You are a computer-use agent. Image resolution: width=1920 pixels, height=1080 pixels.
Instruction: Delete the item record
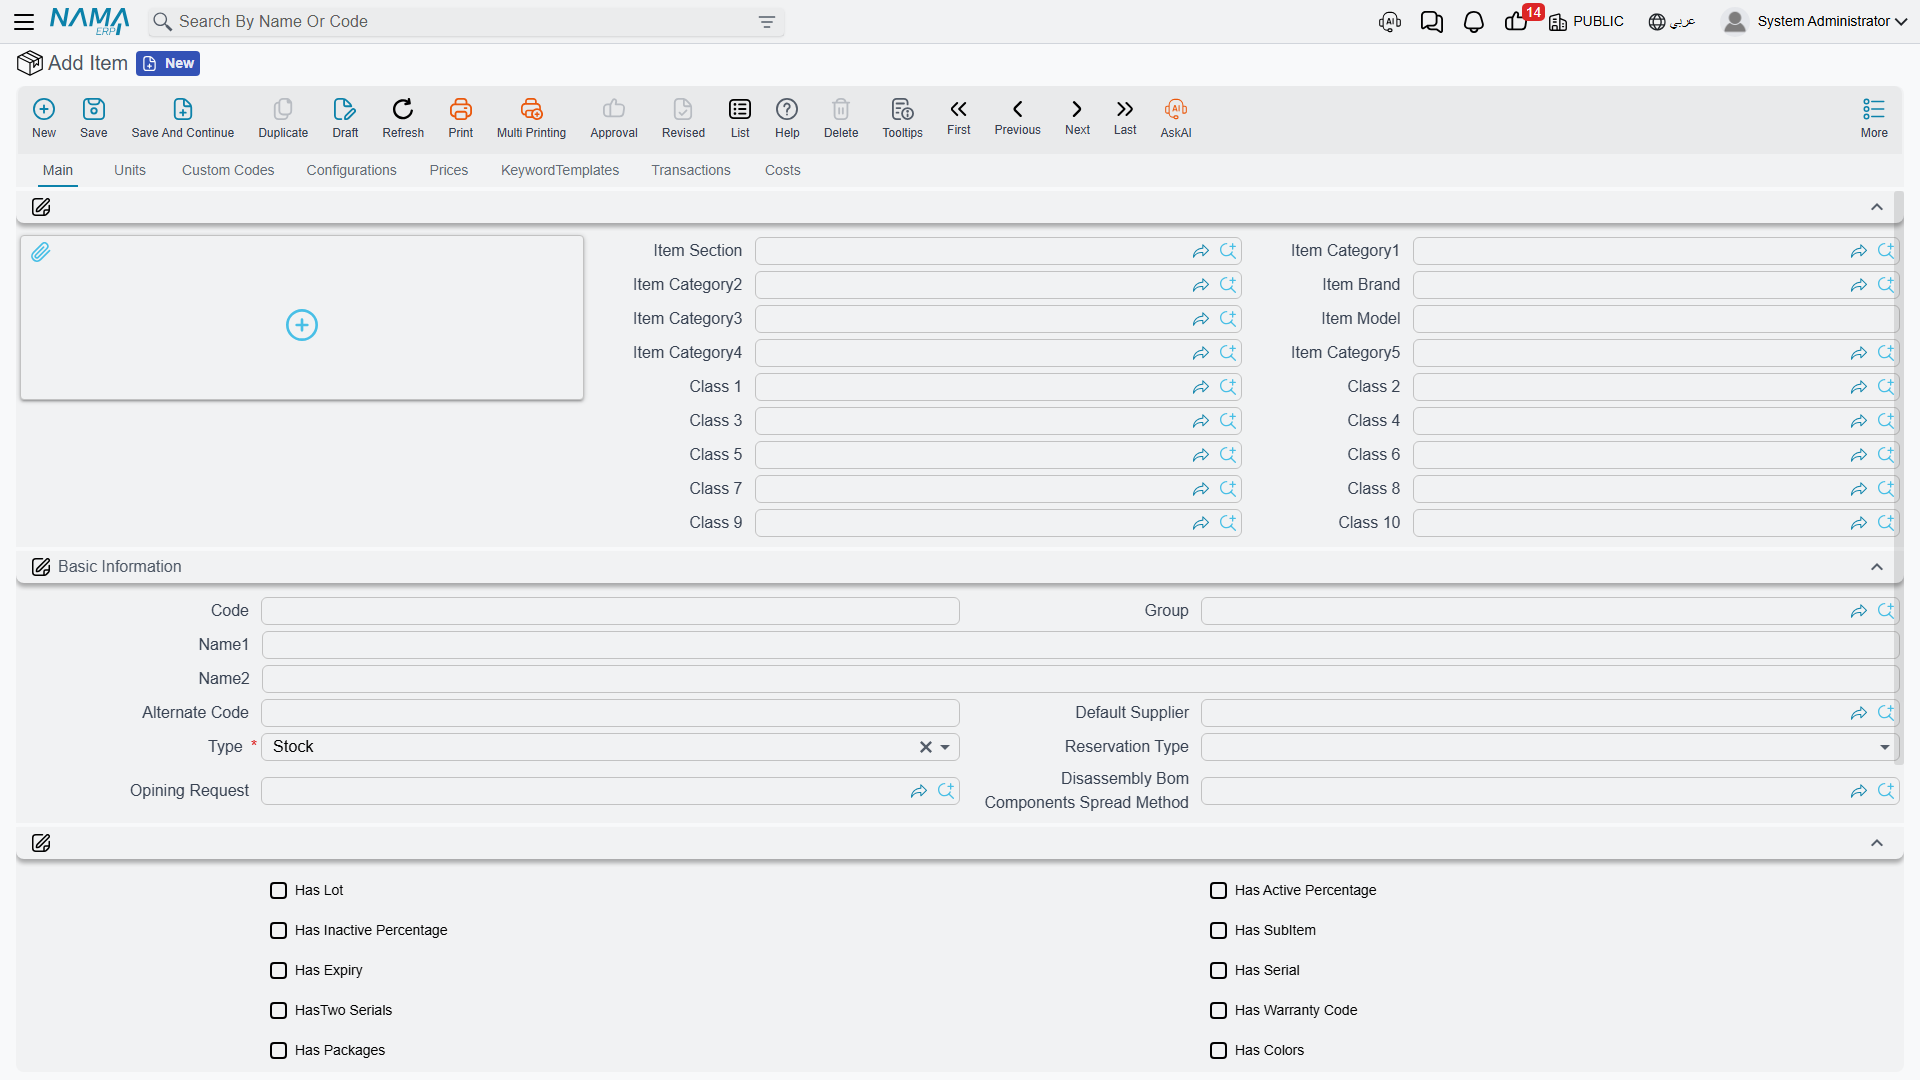tap(841, 118)
